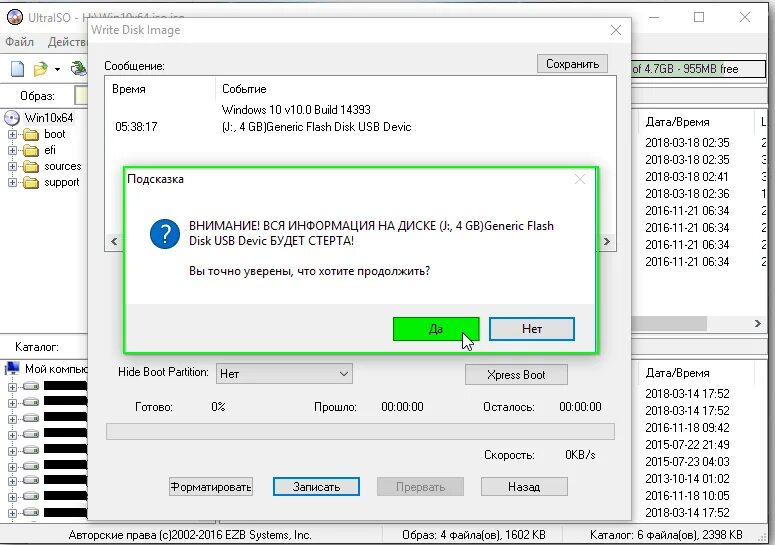Select Мой компьютер in catalog tree
The width and height of the screenshot is (775, 545).
coord(56,369)
